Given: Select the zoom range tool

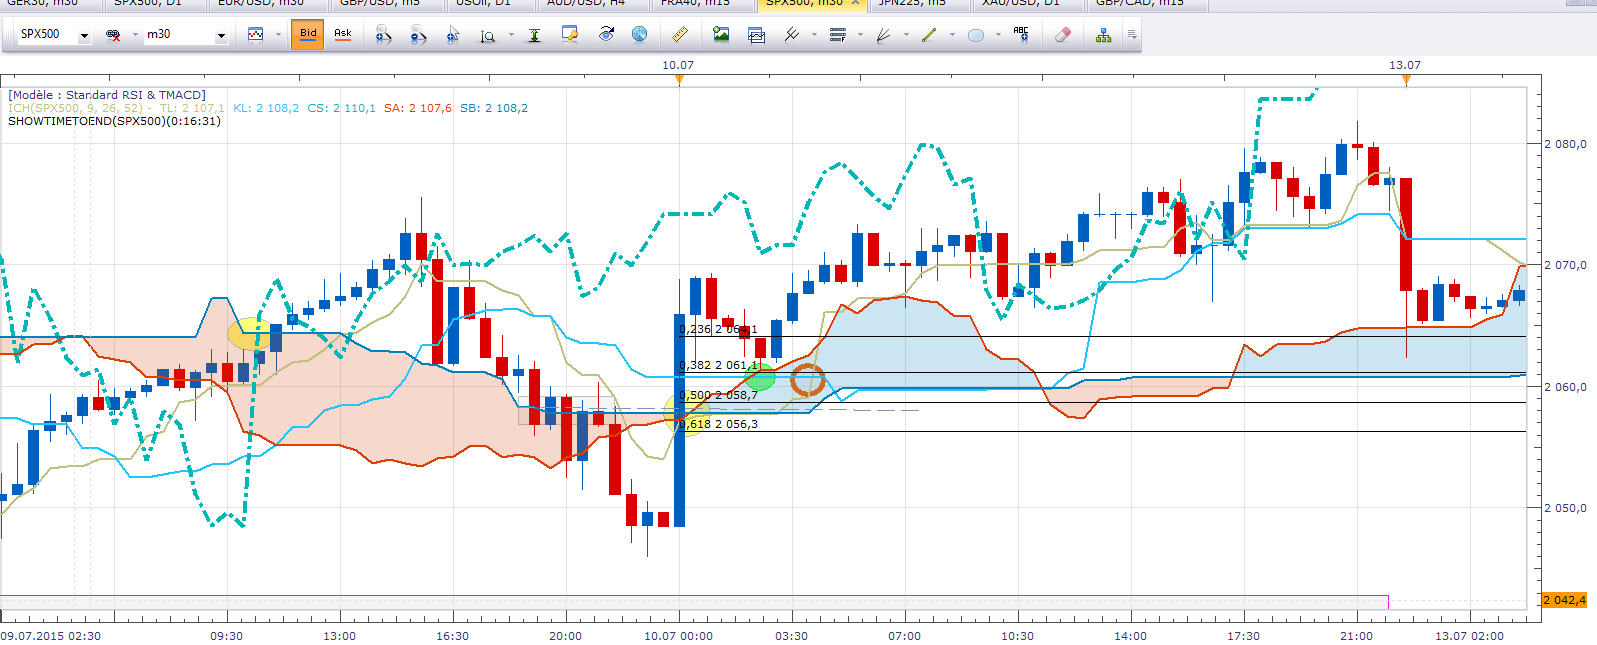Looking at the screenshot, I should (x=488, y=35).
